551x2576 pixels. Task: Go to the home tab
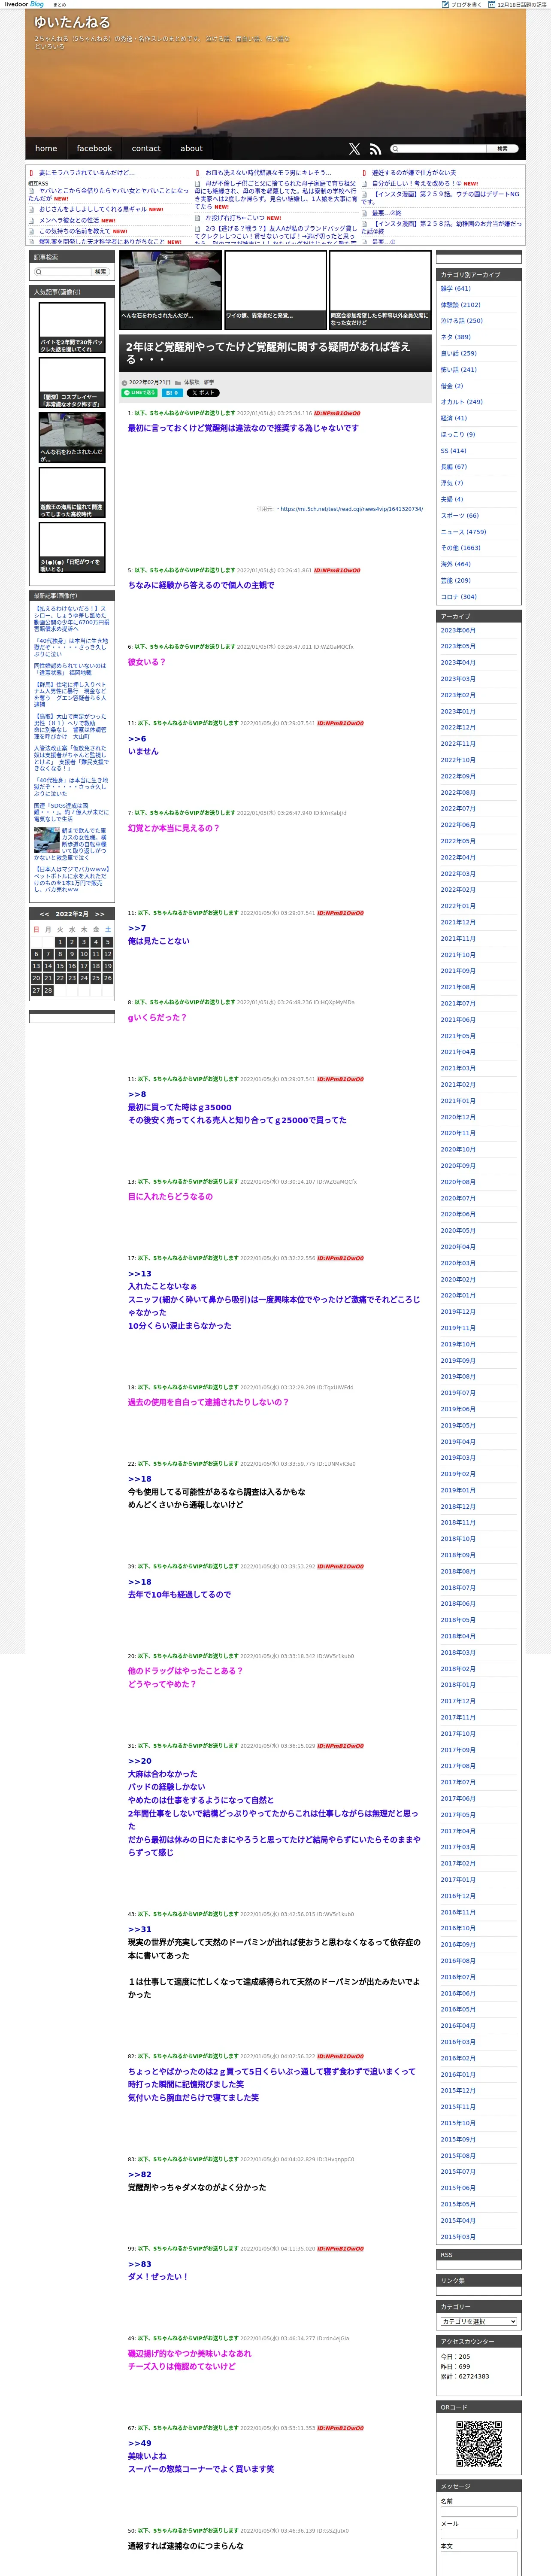pos(46,148)
